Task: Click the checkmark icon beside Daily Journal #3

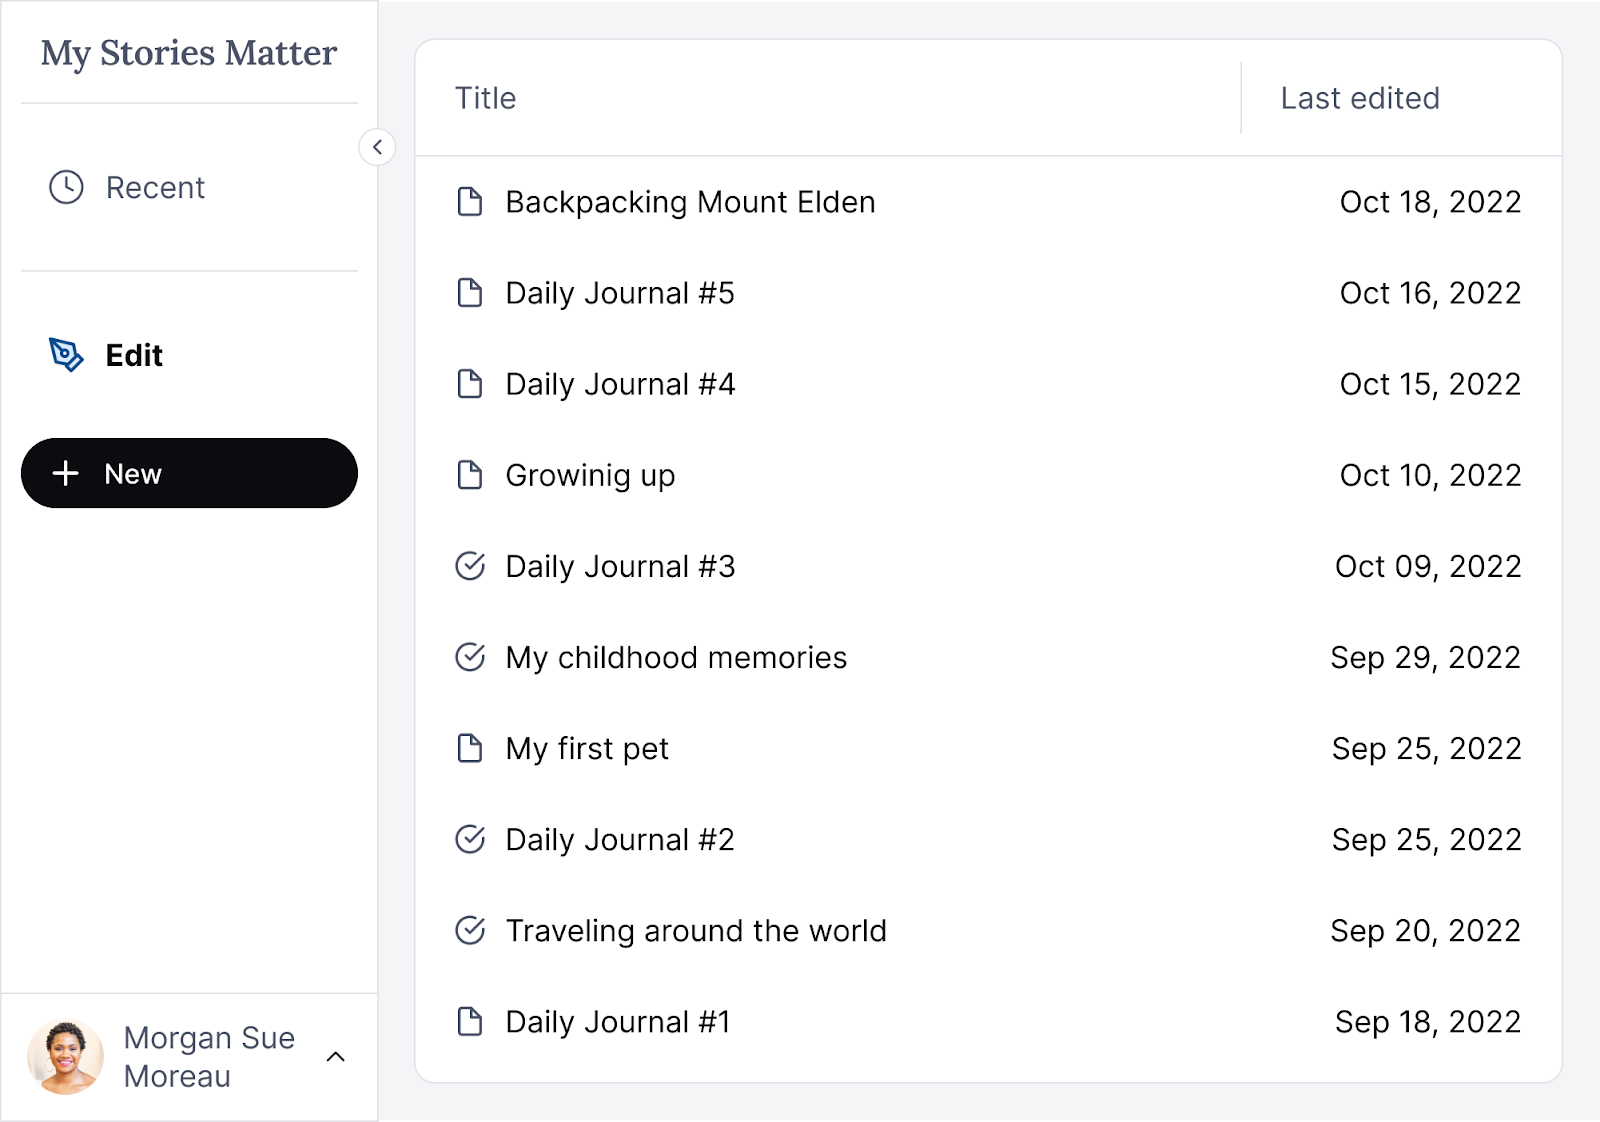Action: point(470,566)
